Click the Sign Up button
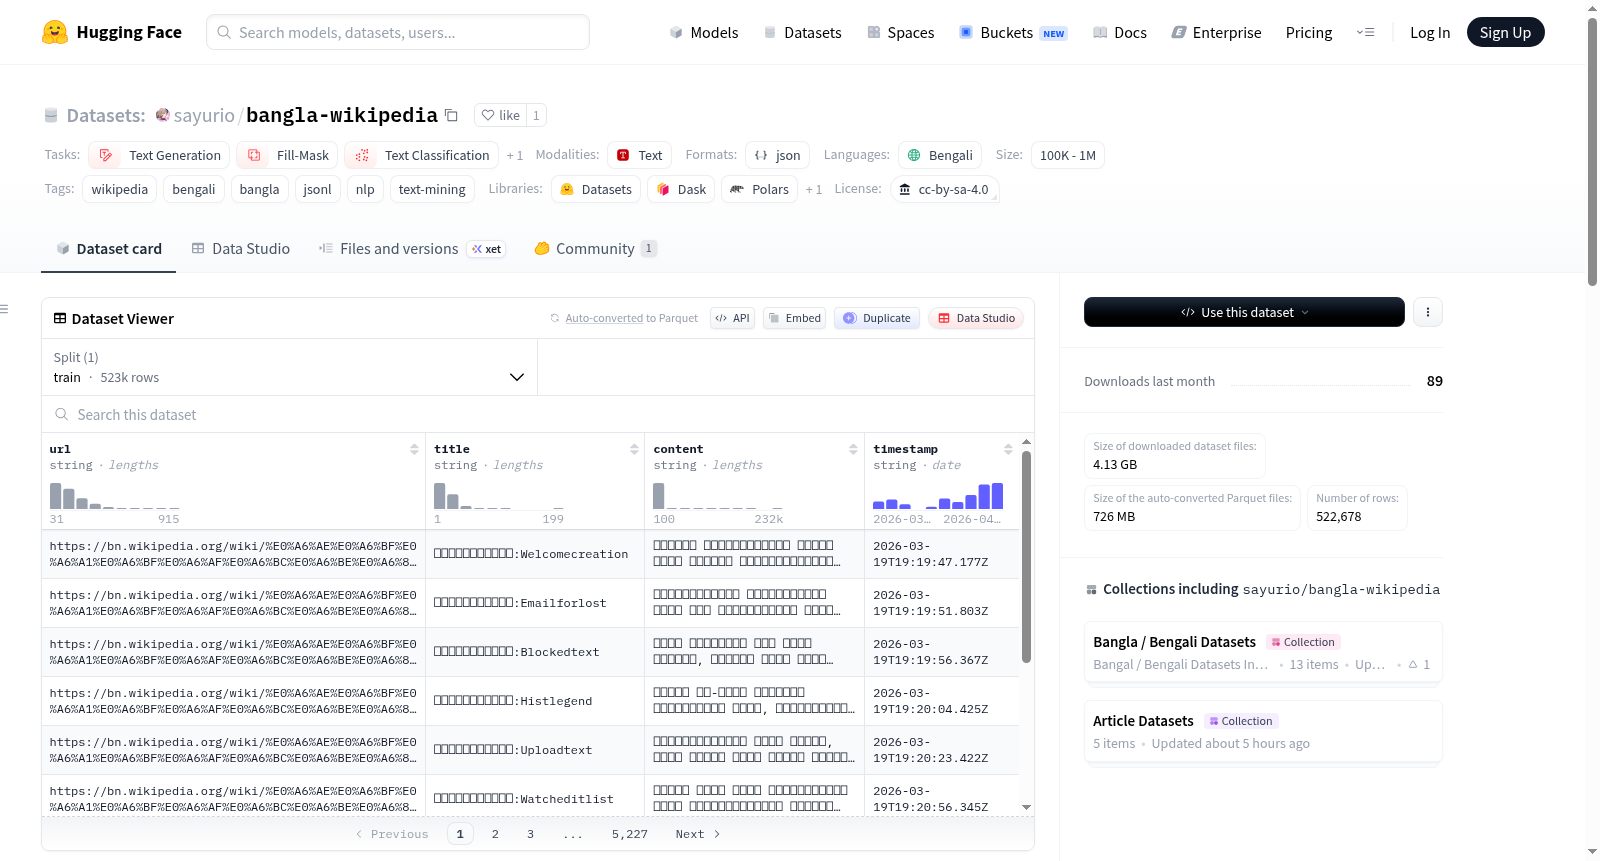The width and height of the screenshot is (1600, 861). tap(1505, 33)
